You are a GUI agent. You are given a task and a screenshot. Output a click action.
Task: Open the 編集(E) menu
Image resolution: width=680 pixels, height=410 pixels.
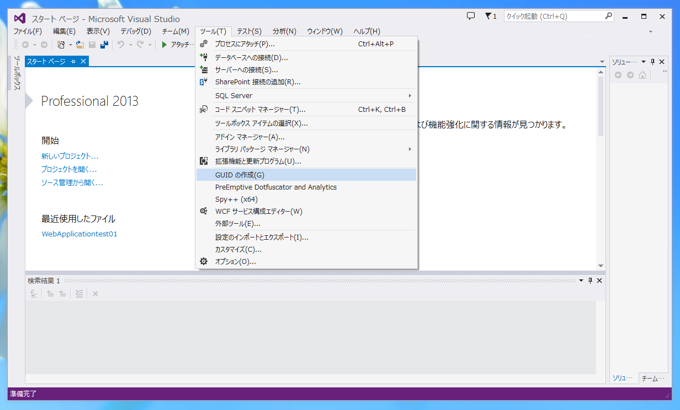[64, 31]
